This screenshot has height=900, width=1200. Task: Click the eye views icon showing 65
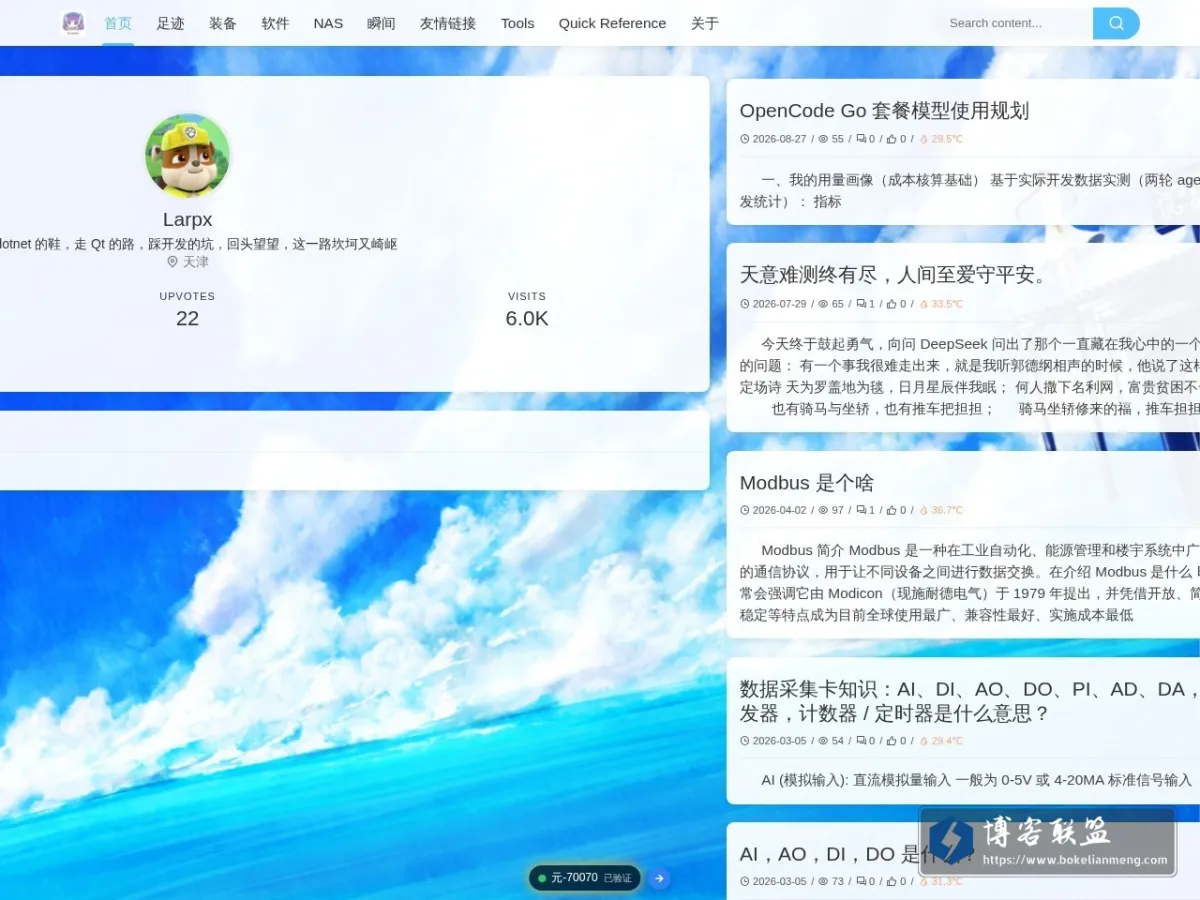coord(823,304)
